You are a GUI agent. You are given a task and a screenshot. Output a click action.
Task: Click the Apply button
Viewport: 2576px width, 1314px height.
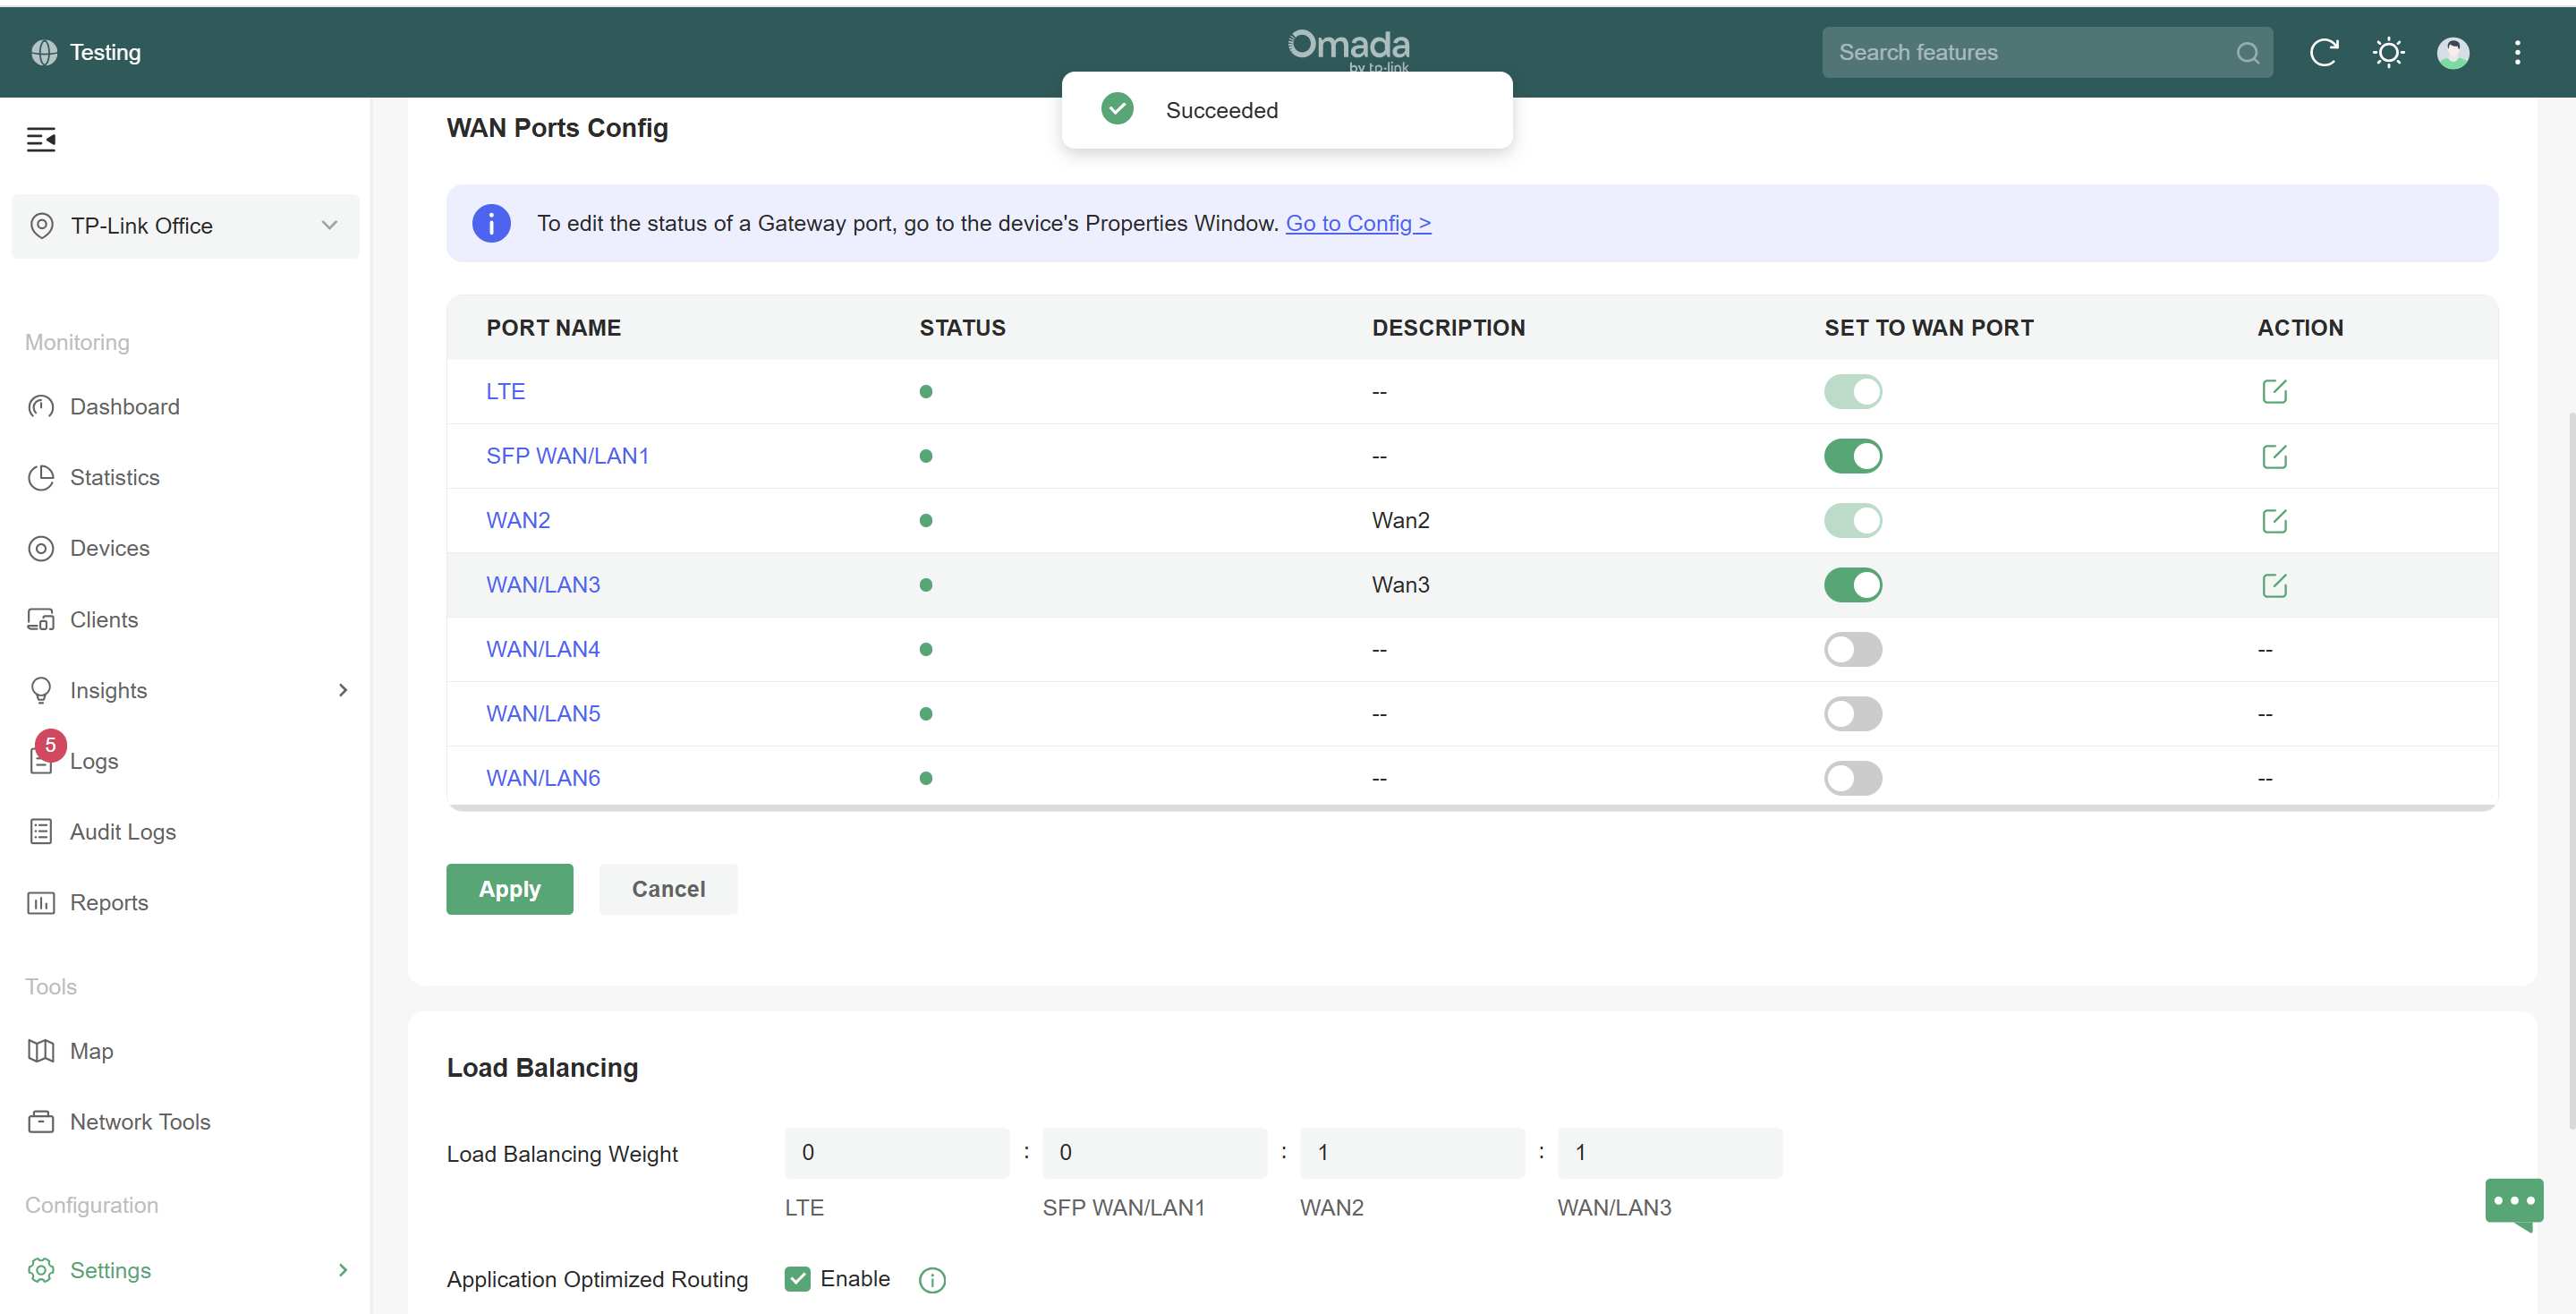[509, 888]
